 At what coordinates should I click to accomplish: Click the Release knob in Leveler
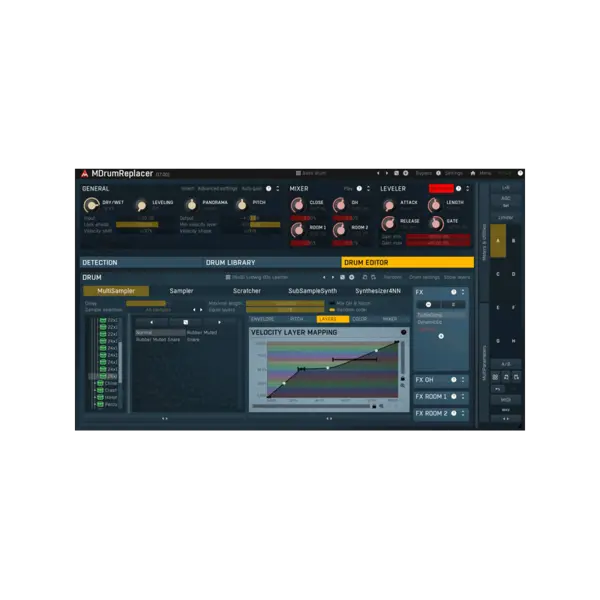[389, 223]
